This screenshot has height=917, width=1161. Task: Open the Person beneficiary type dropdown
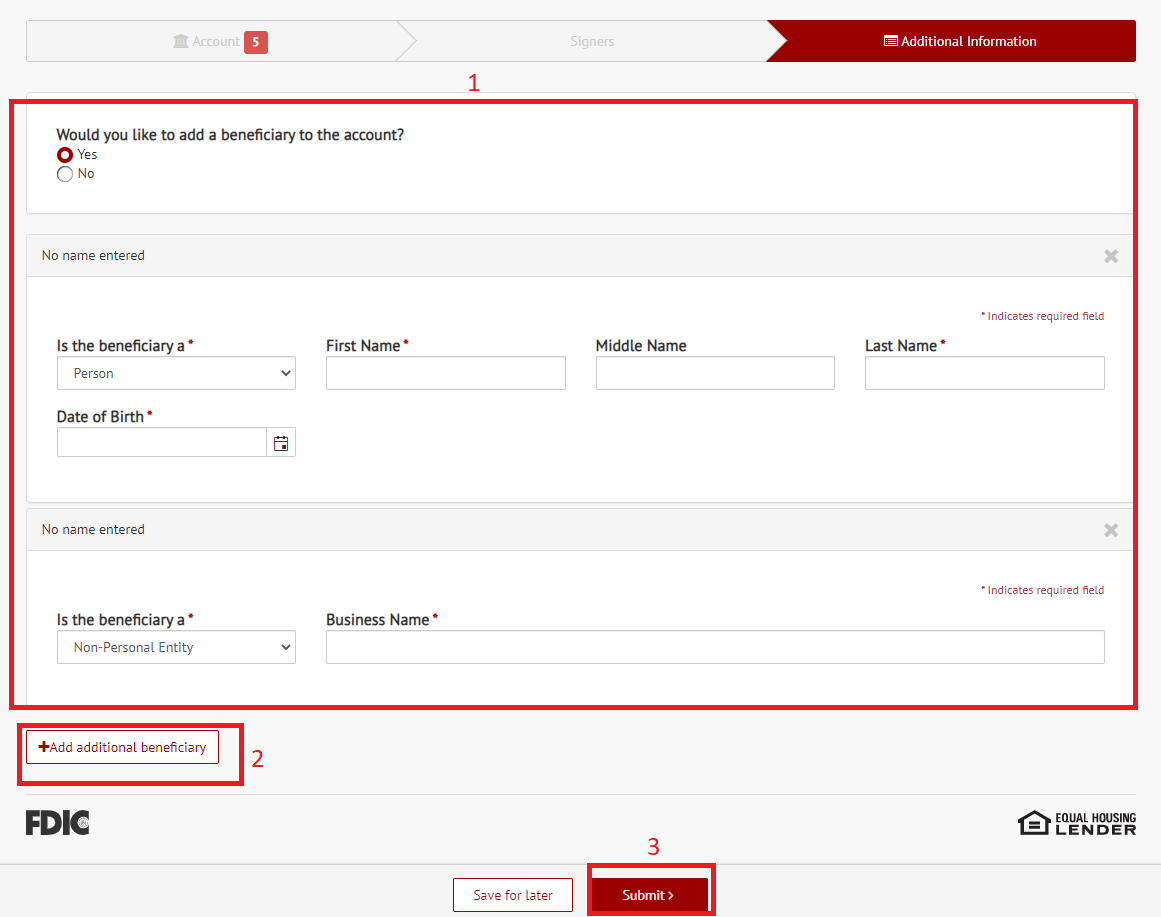coord(176,373)
